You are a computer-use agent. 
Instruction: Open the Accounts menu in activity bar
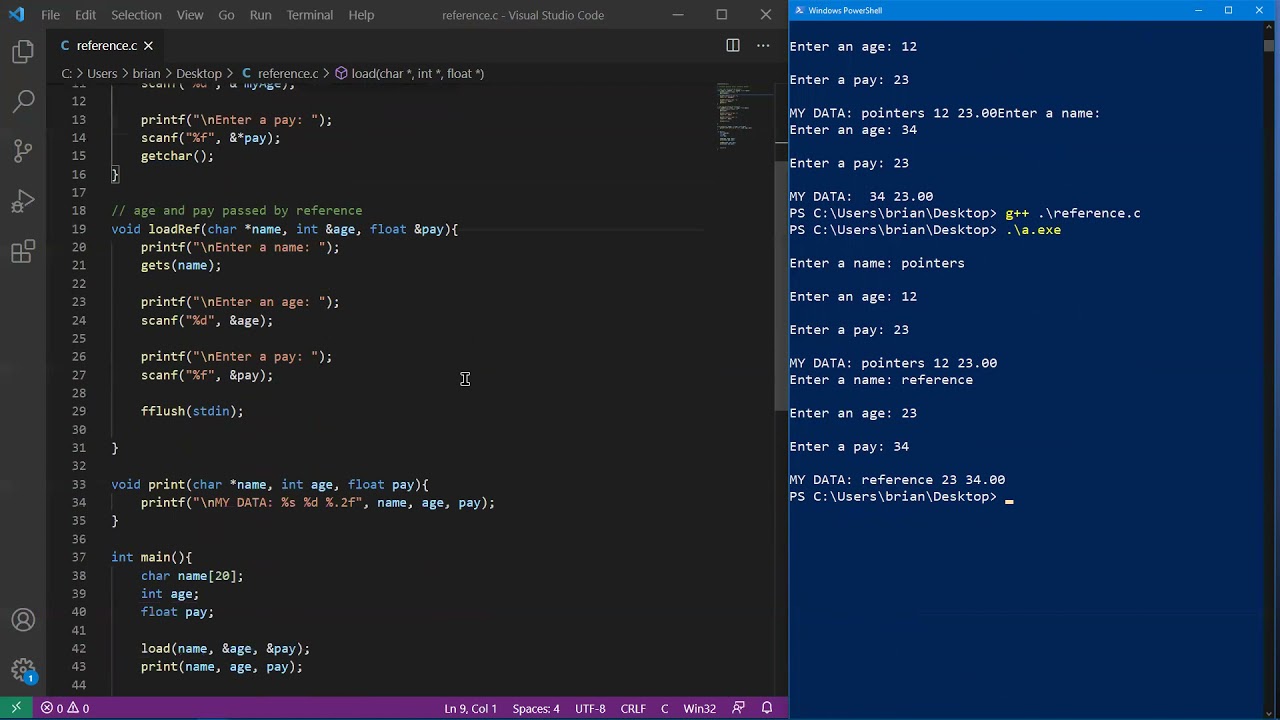pos(23,620)
